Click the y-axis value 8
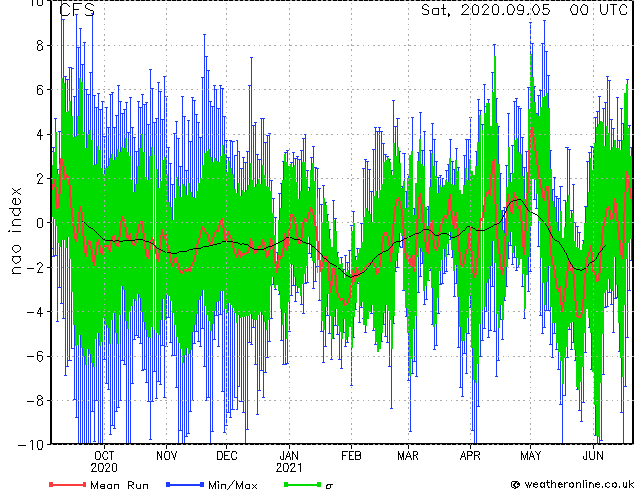 pyautogui.click(x=40, y=46)
